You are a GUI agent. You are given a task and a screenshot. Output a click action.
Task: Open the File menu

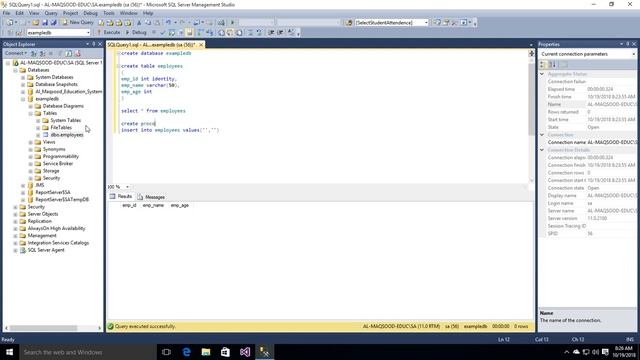click(7, 13)
